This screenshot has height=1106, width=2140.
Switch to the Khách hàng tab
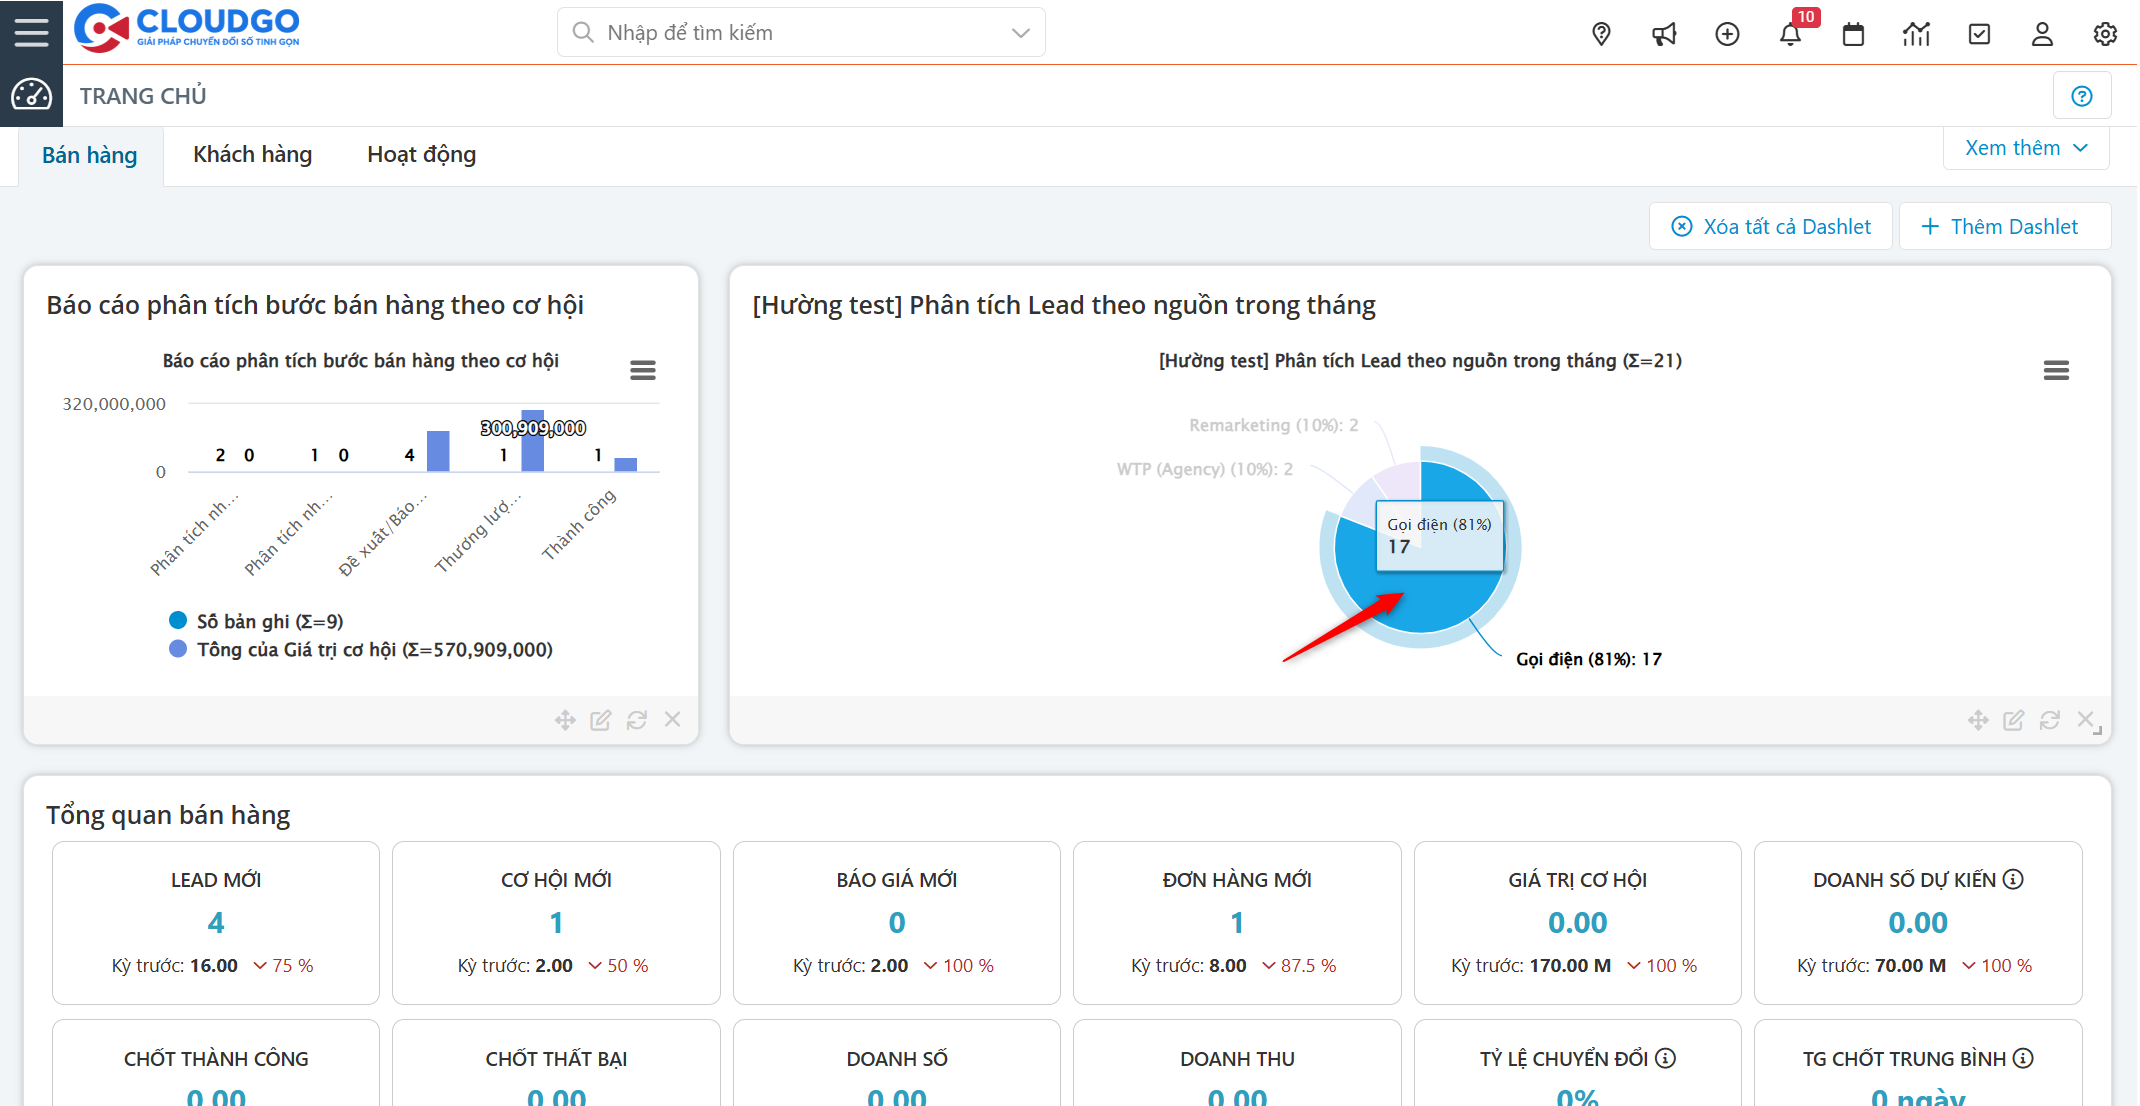[252, 155]
